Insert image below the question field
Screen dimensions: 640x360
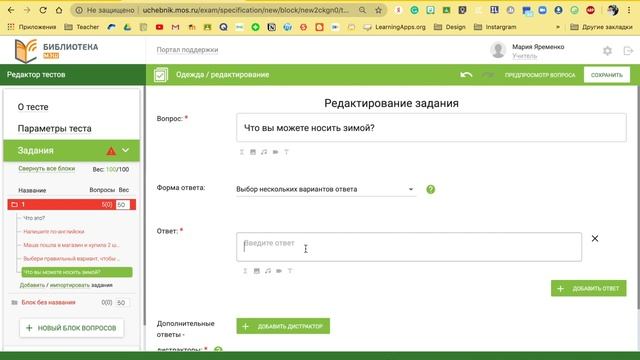pyautogui.click(x=253, y=152)
